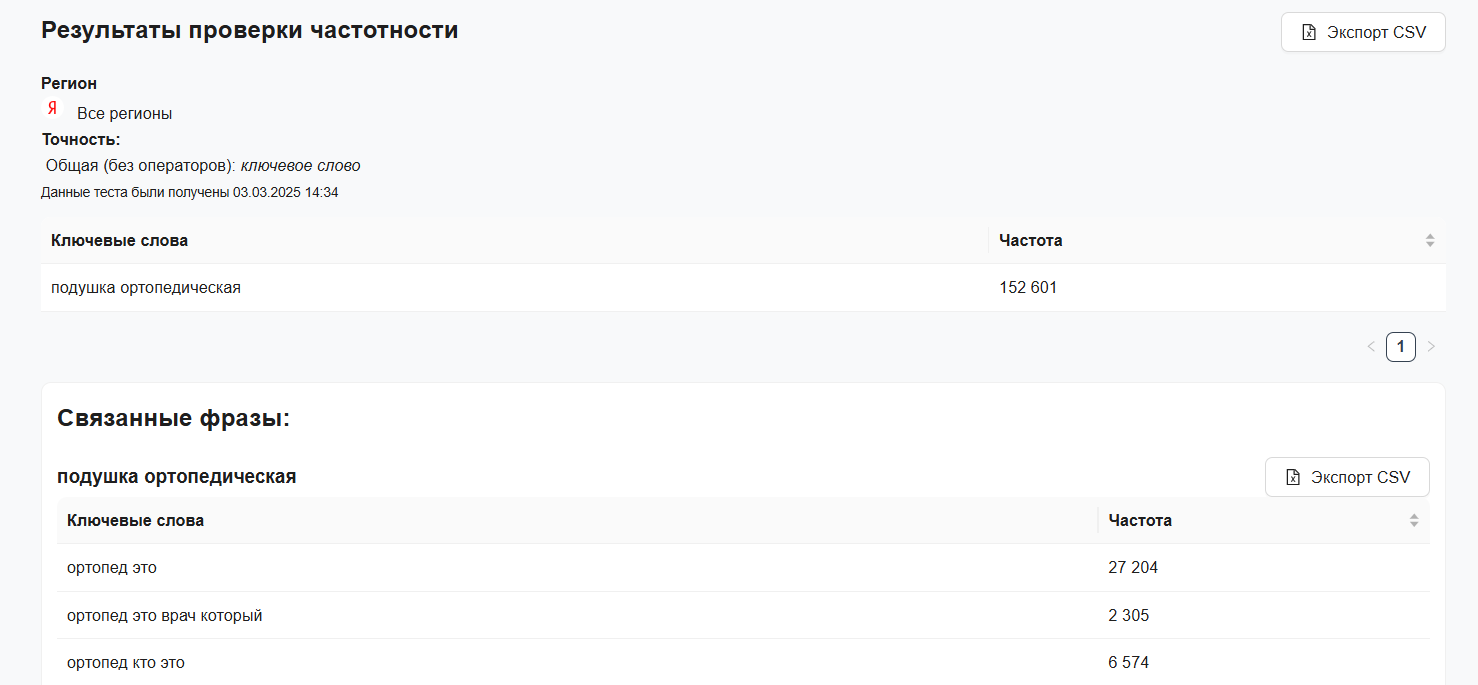Click frequency value 152 601
The height and width of the screenshot is (685, 1478).
pos(1028,288)
